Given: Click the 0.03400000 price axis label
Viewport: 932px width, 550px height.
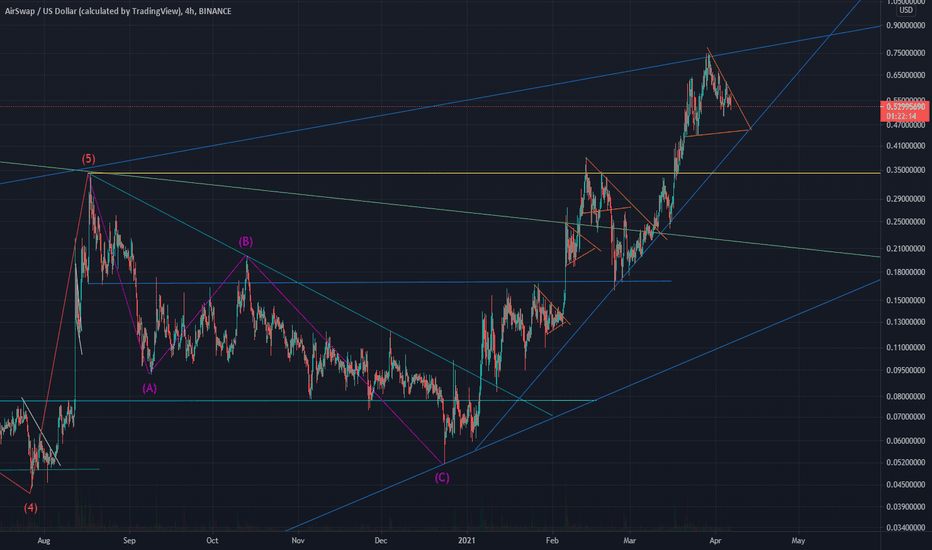Looking at the screenshot, I should 905,527.
